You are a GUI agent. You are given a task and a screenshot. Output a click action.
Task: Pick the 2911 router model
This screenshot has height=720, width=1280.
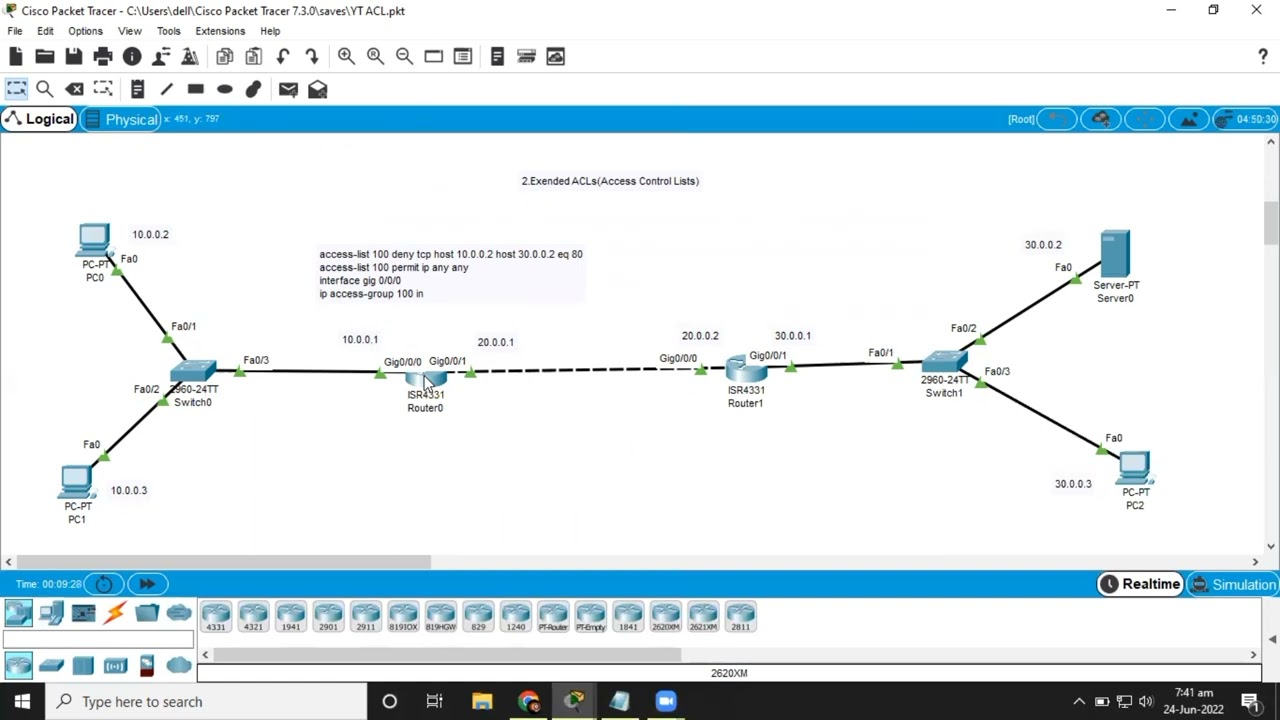pos(366,616)
